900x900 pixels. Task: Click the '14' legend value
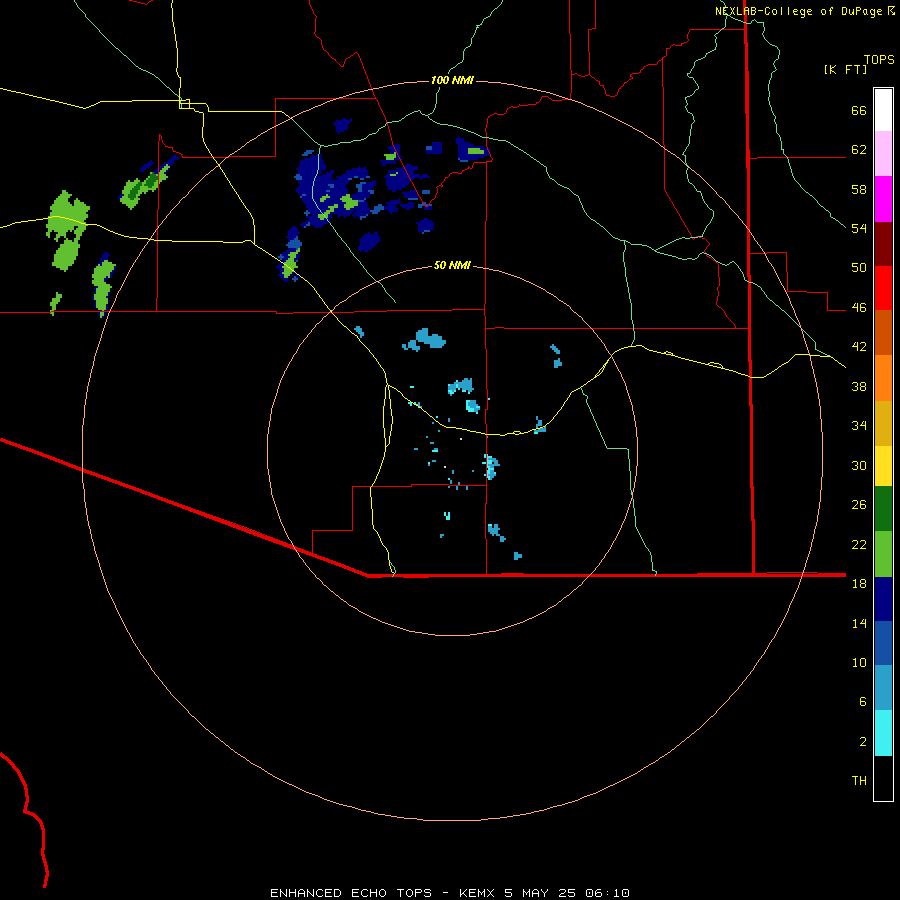click(x=859, y=623)
